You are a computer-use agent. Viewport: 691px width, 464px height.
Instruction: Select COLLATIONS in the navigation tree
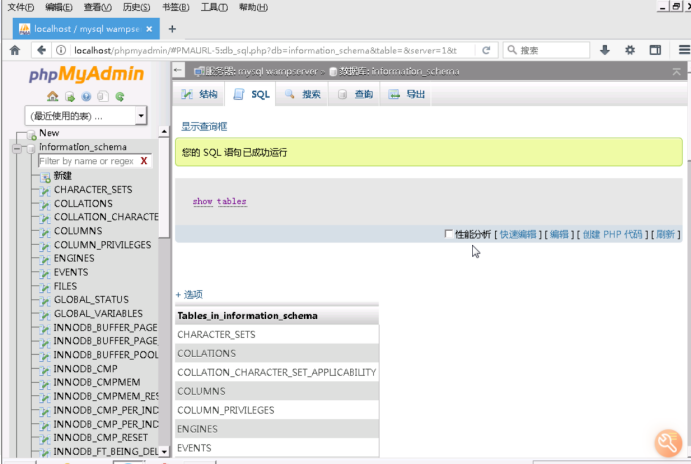83,204
